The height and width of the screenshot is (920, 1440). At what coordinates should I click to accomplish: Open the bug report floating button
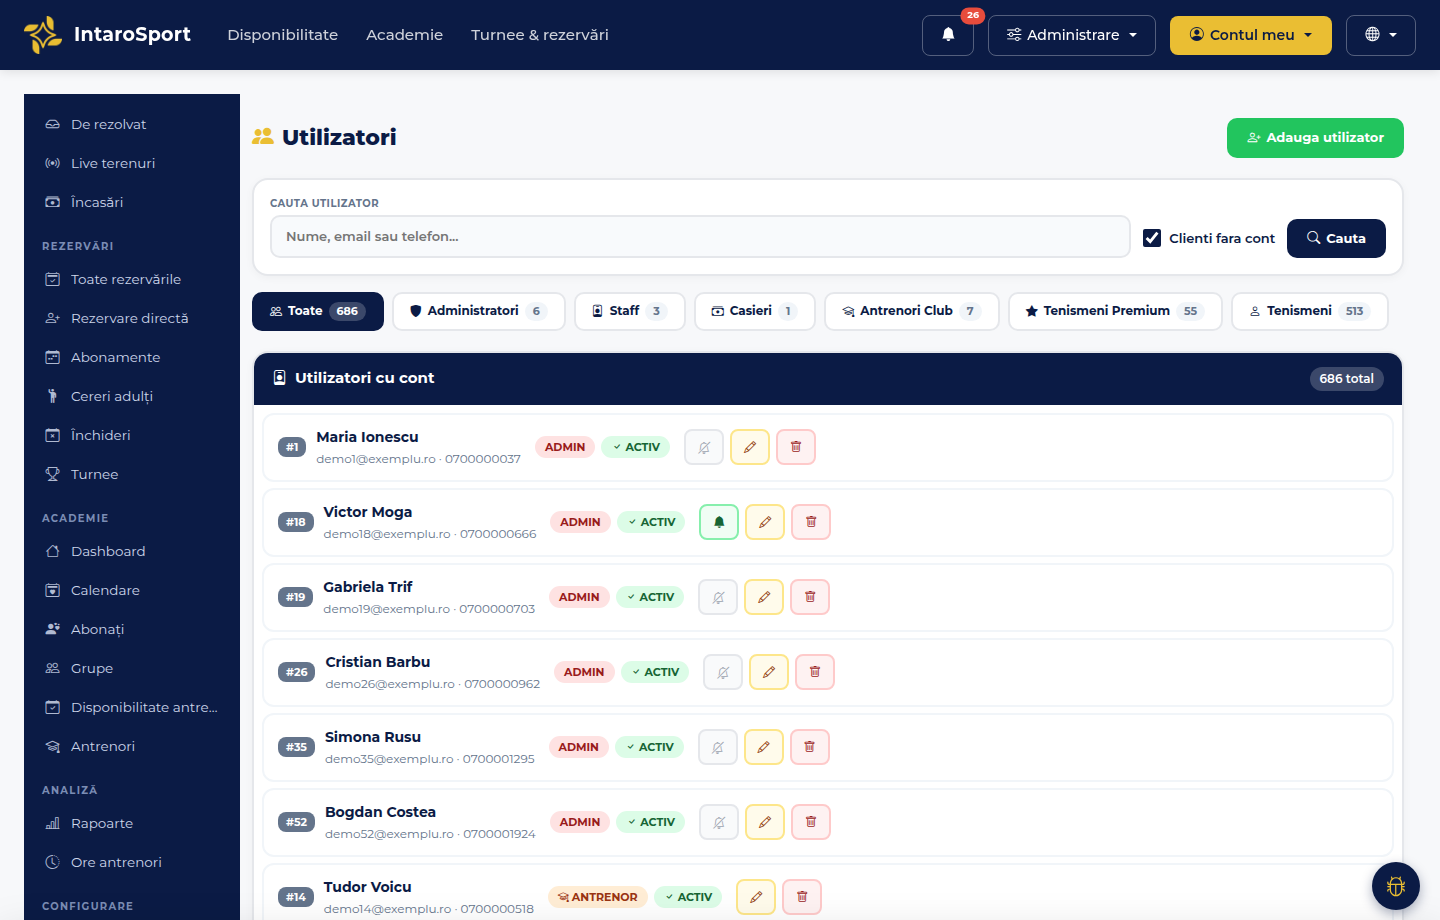[x=1396, y=886]
